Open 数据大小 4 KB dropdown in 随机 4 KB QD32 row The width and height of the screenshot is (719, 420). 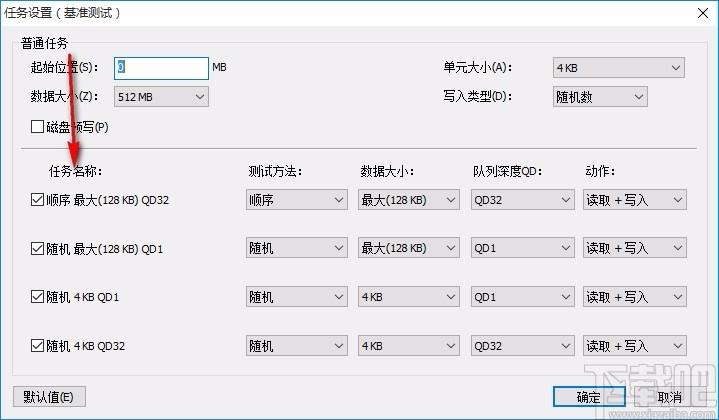click(409, 346)
